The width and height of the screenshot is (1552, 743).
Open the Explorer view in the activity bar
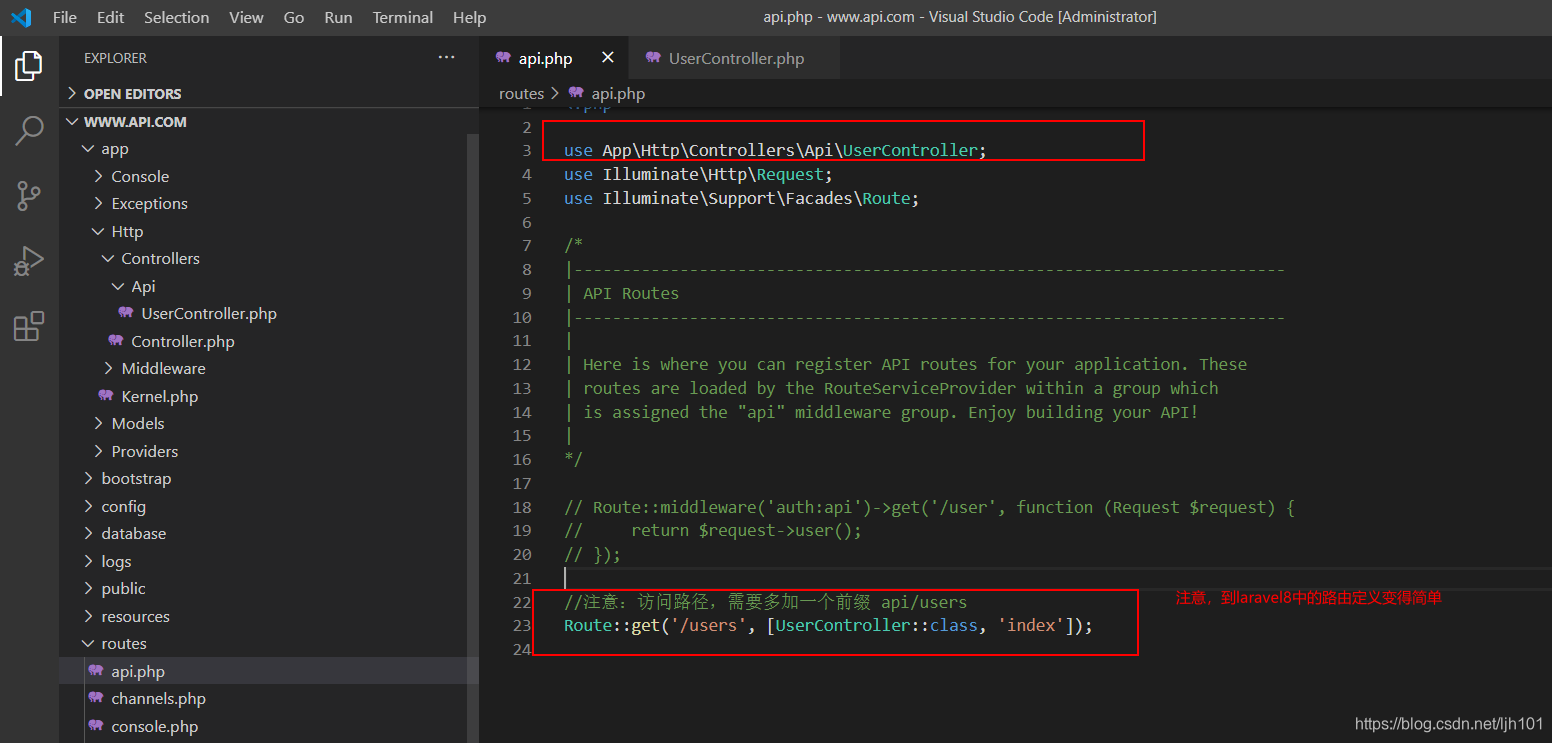29,66
